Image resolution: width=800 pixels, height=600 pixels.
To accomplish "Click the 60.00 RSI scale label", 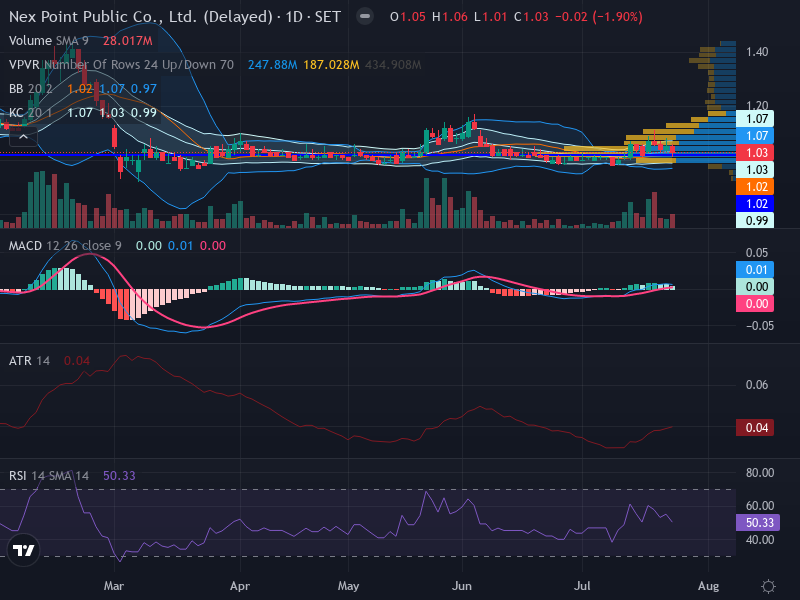I will (x=760, y=506).
